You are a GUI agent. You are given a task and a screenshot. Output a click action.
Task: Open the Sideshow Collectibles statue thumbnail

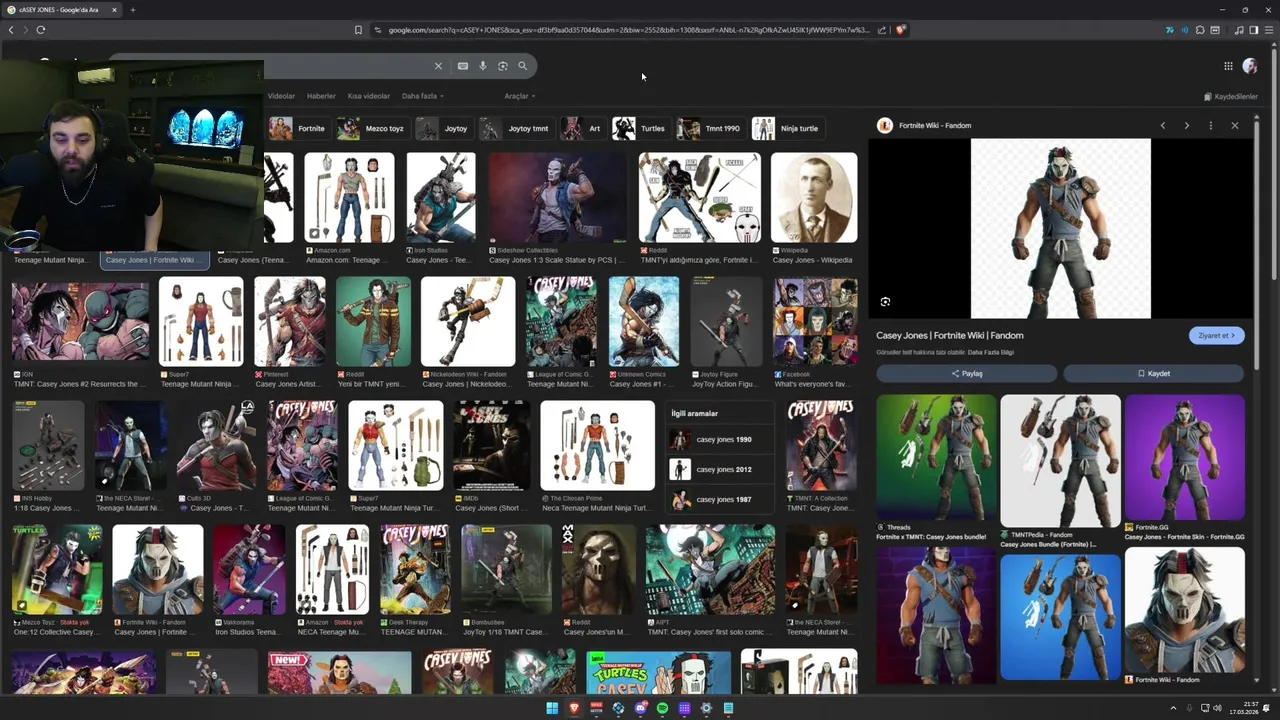558,198
